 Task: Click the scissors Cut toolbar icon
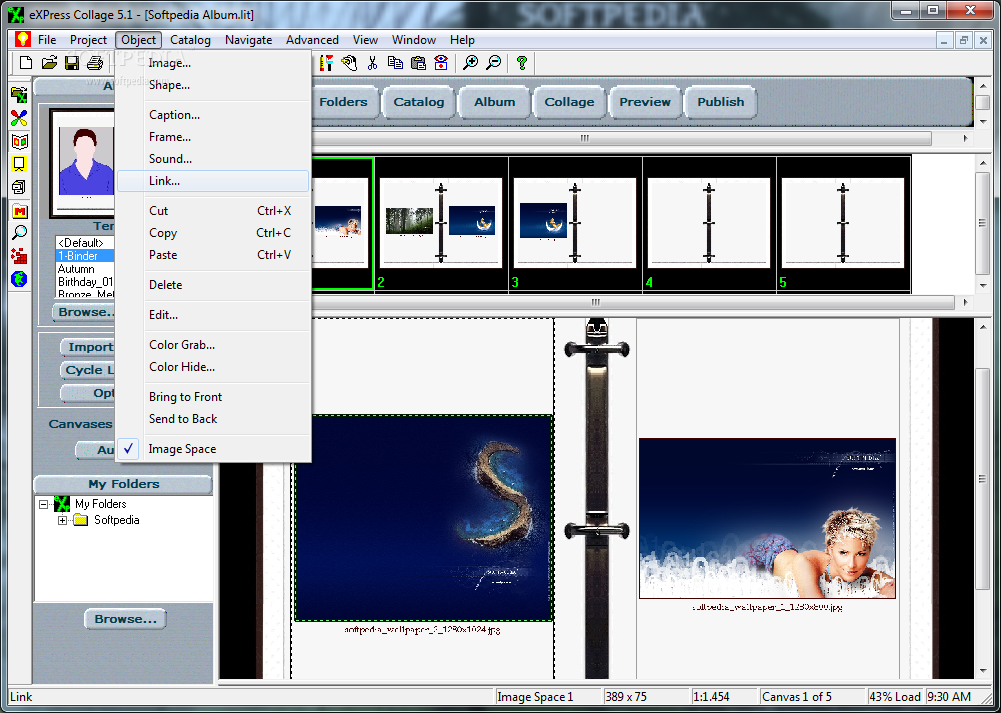tap(372, 63)
